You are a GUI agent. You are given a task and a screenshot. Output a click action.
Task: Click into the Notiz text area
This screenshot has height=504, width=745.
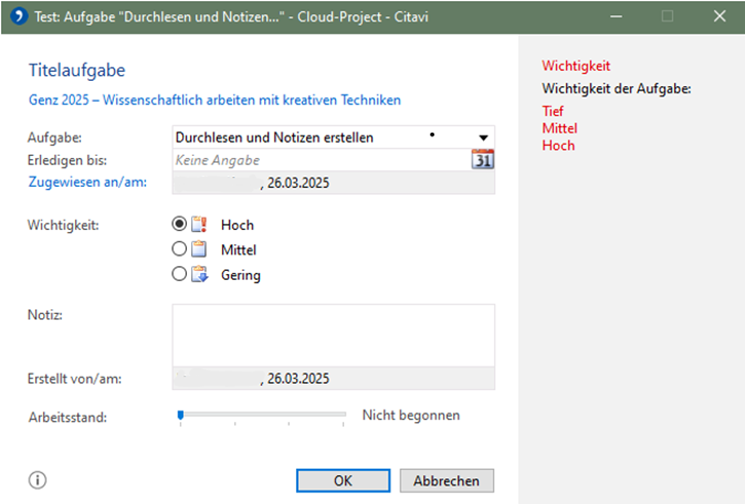pyautogui.click(x=333, y=335)
